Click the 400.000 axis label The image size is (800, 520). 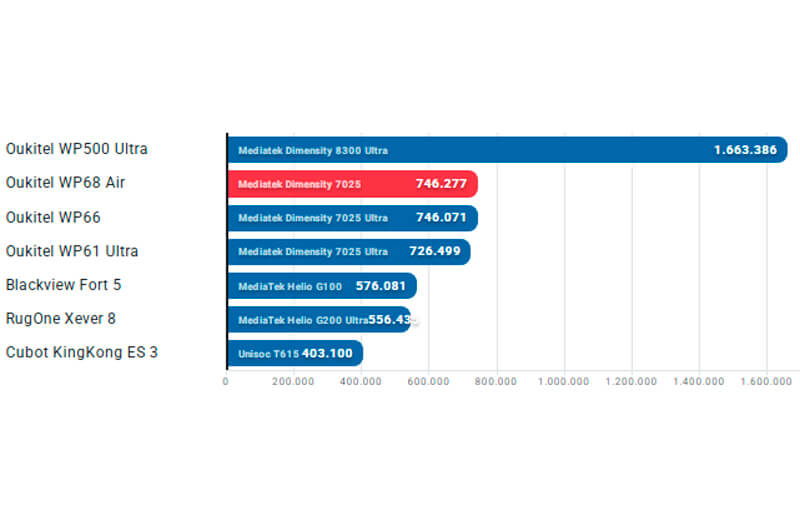click(361, 381)
